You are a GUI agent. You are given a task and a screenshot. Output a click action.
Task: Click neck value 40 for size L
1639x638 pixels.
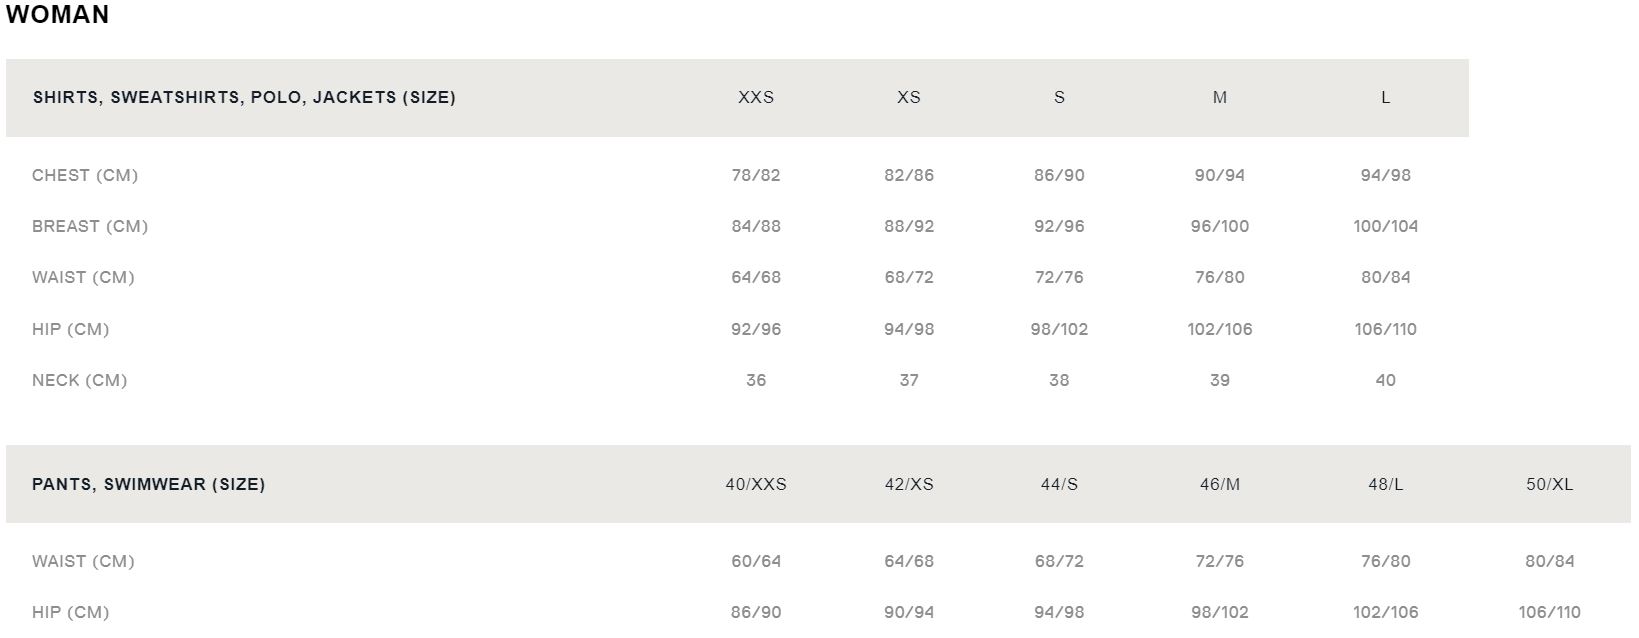point(1385,380)
